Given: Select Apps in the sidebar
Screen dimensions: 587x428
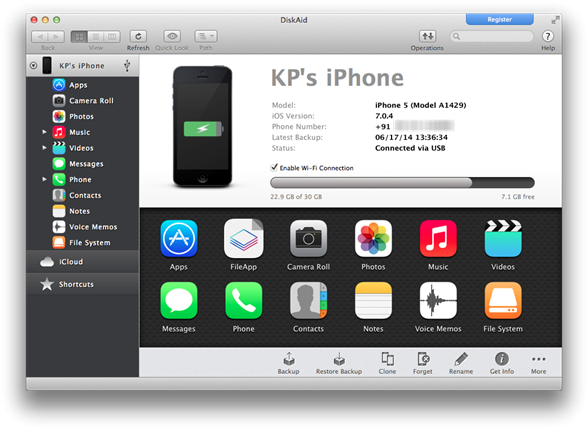Looking at the screenshot, I should click(82, 85).
